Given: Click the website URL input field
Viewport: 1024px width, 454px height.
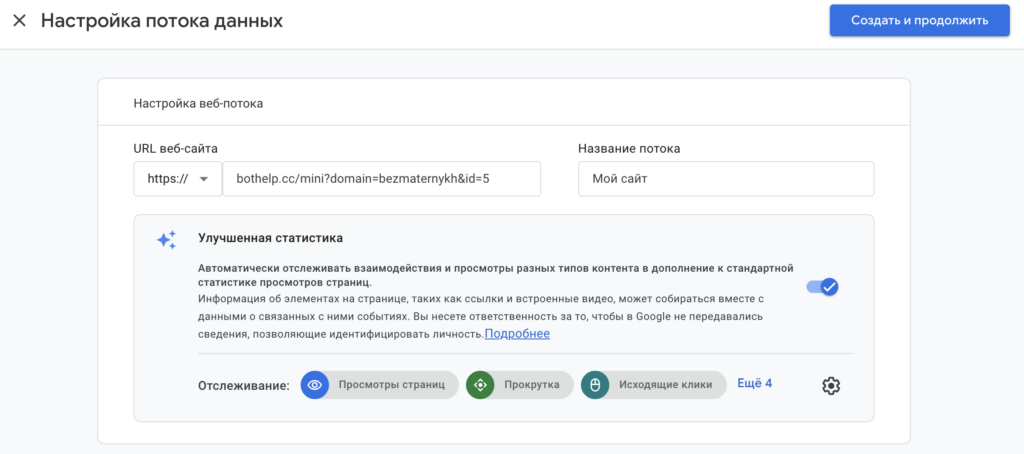Looking at the screenshot, I should pos(381,179).
